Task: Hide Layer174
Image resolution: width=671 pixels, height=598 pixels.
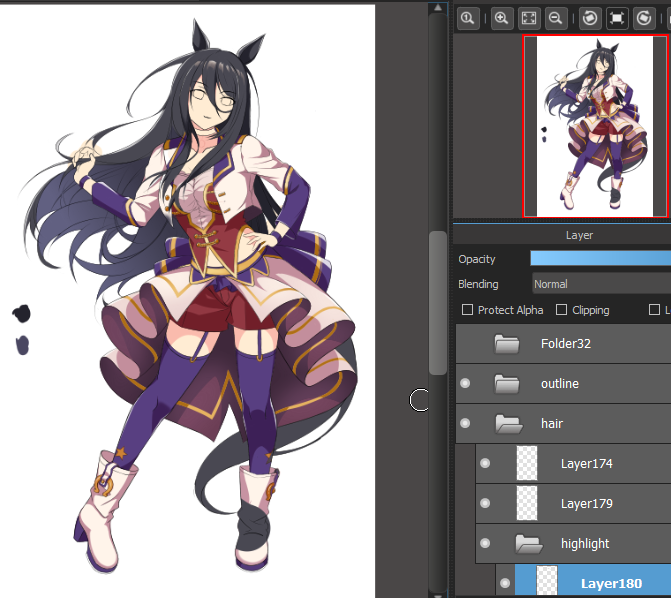Action: pos(485,463)
